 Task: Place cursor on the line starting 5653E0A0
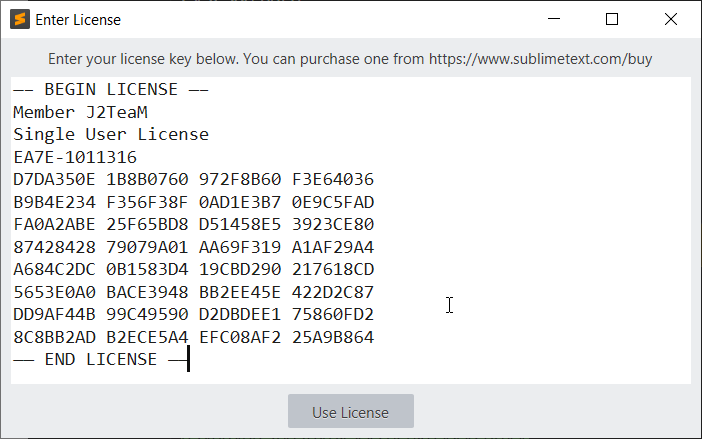click(x=193, y=292)
